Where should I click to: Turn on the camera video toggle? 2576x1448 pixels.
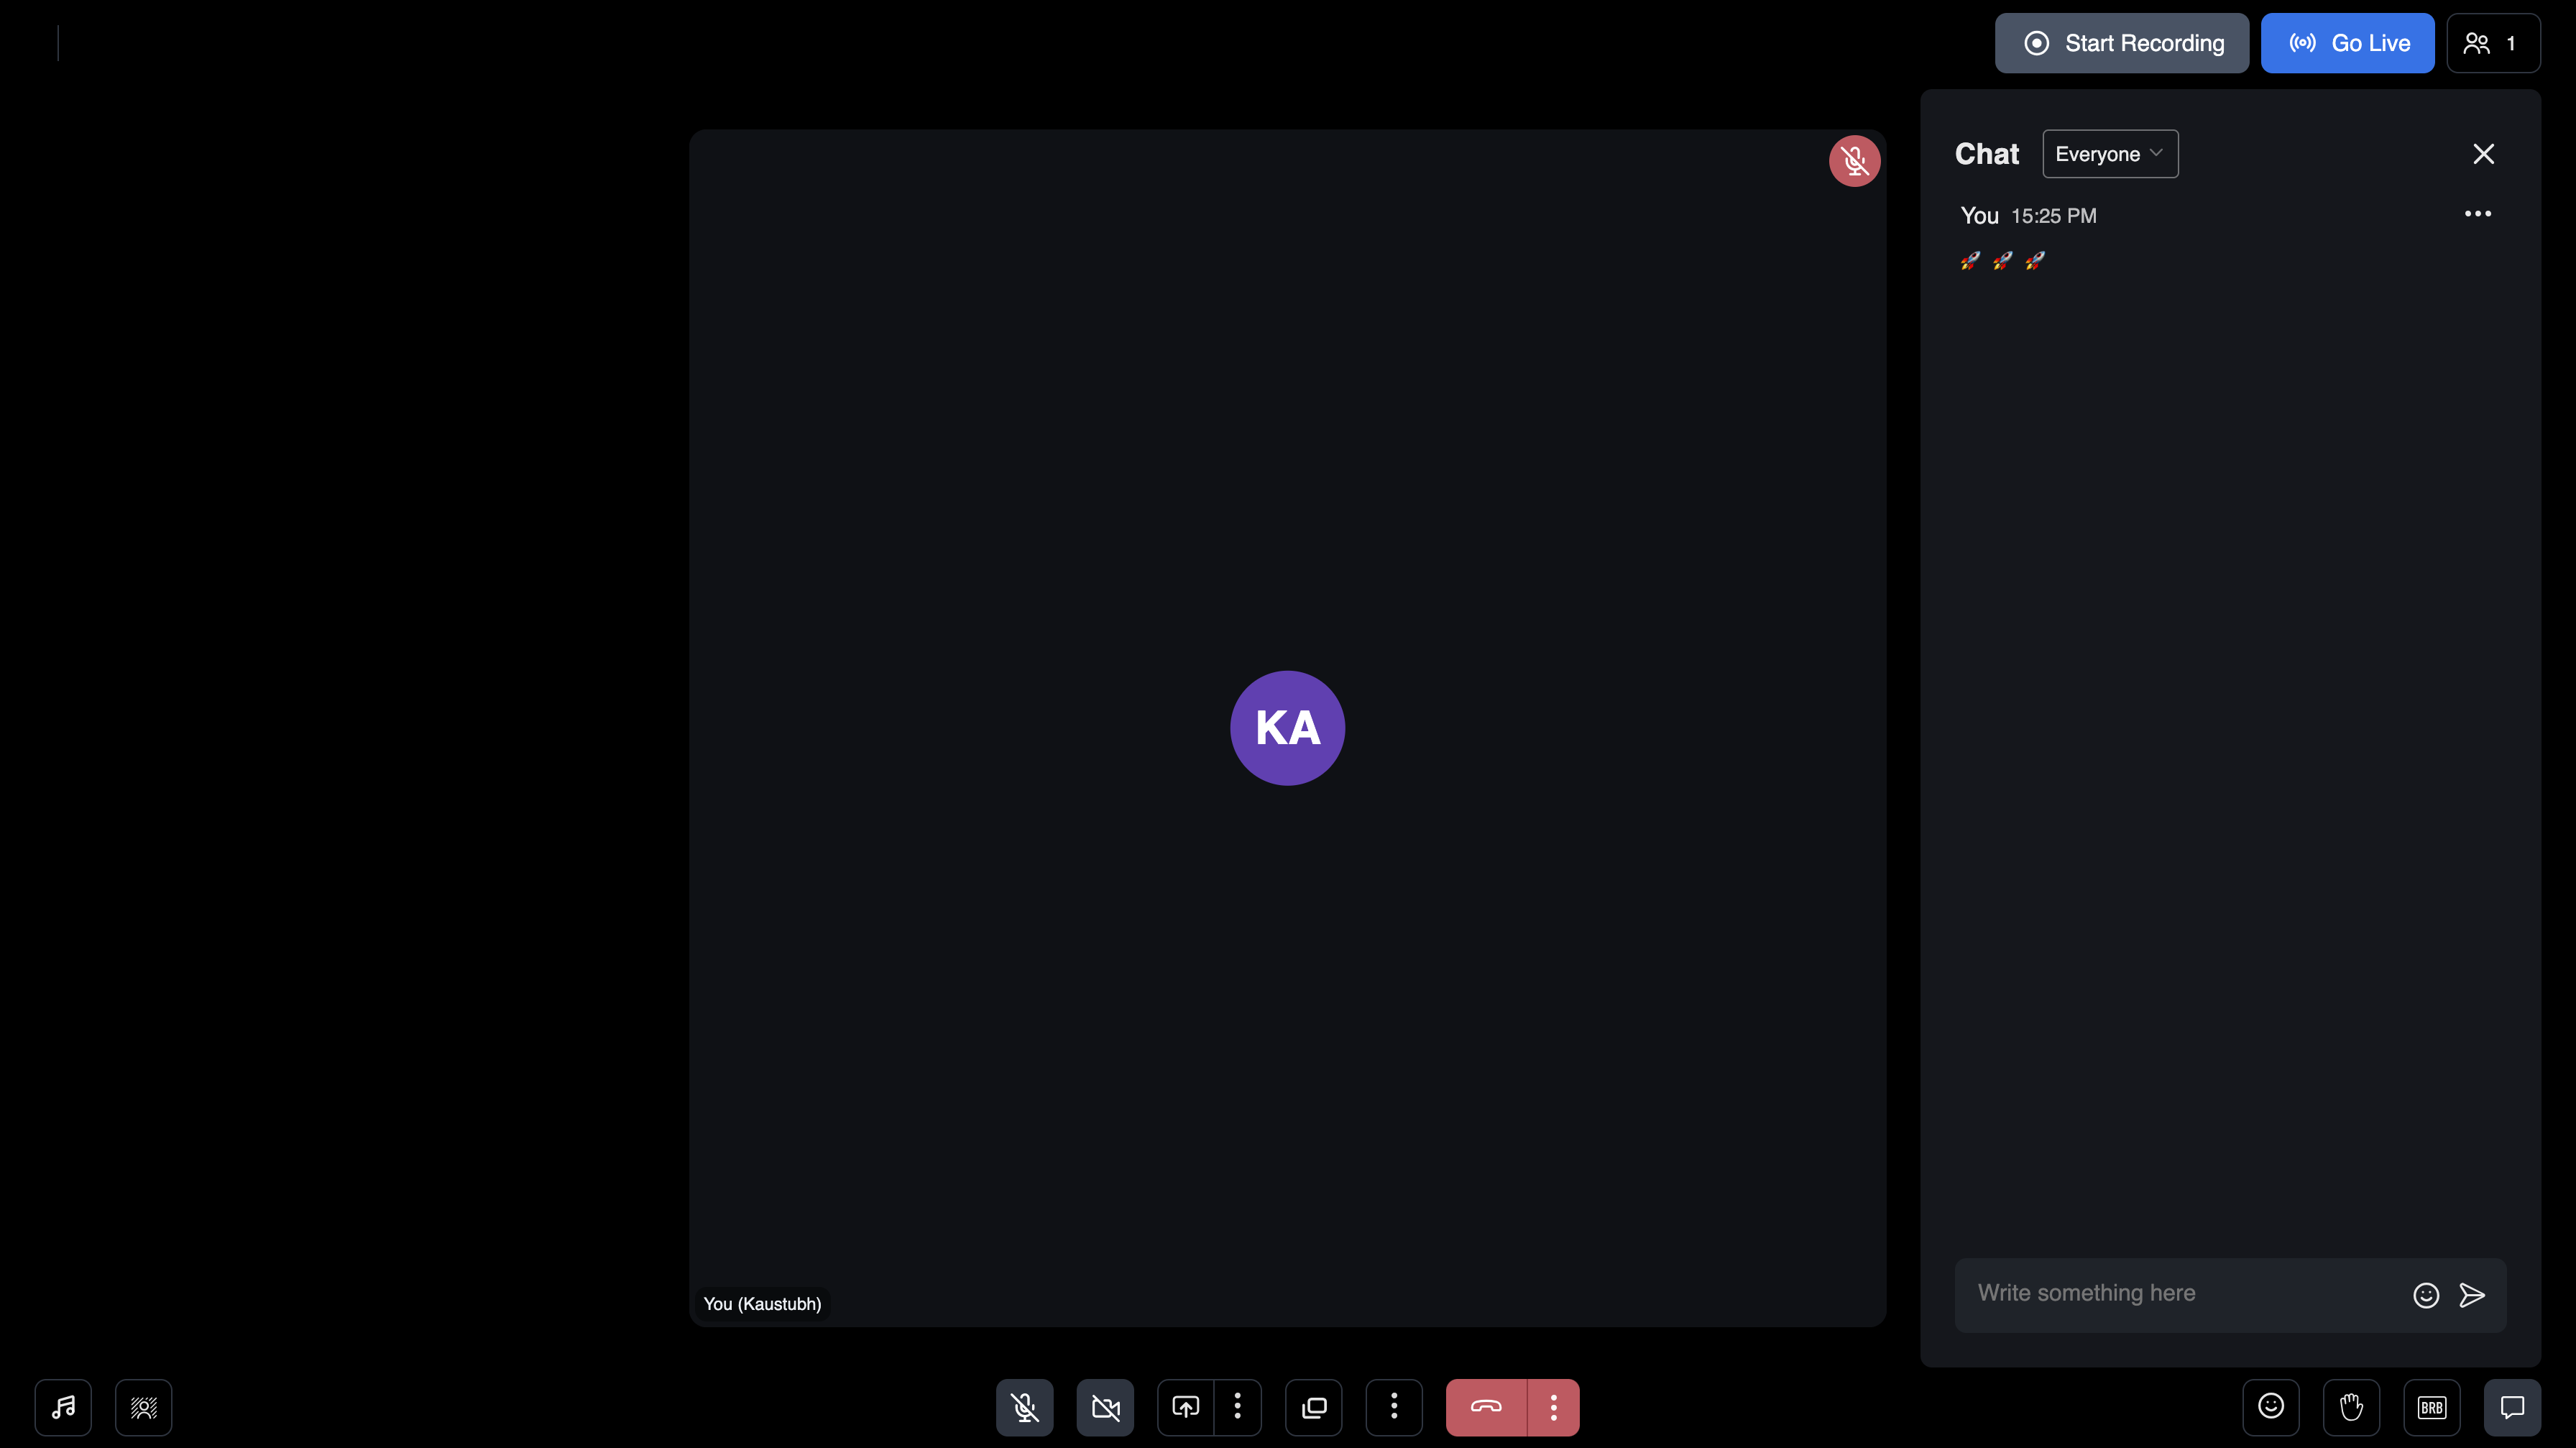(1105, 1407)
